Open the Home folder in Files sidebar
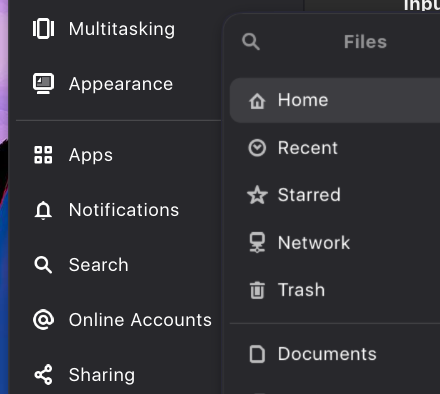 [335, 100]
